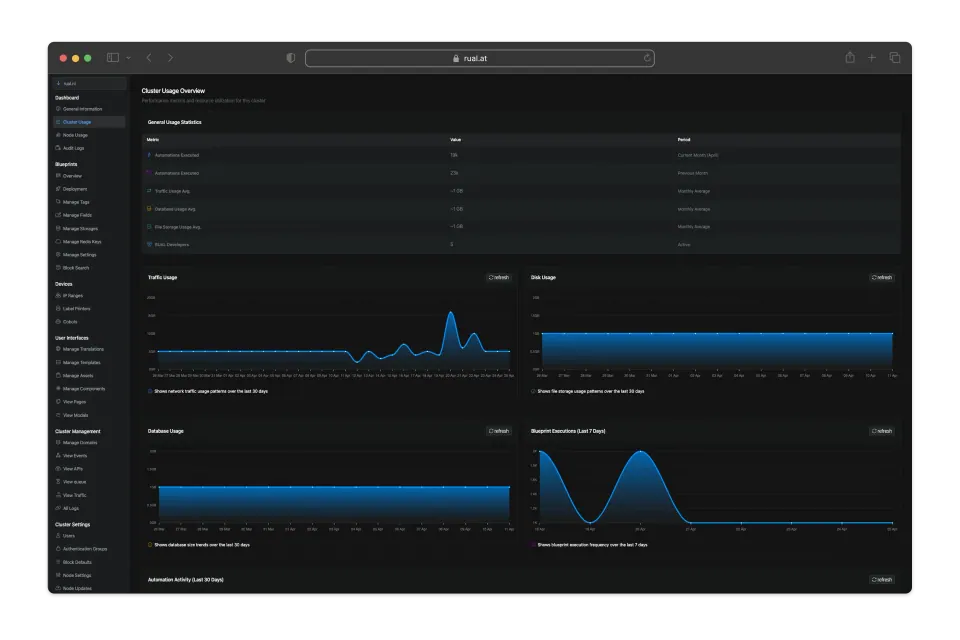Click the Manage Translations icon

58,349
